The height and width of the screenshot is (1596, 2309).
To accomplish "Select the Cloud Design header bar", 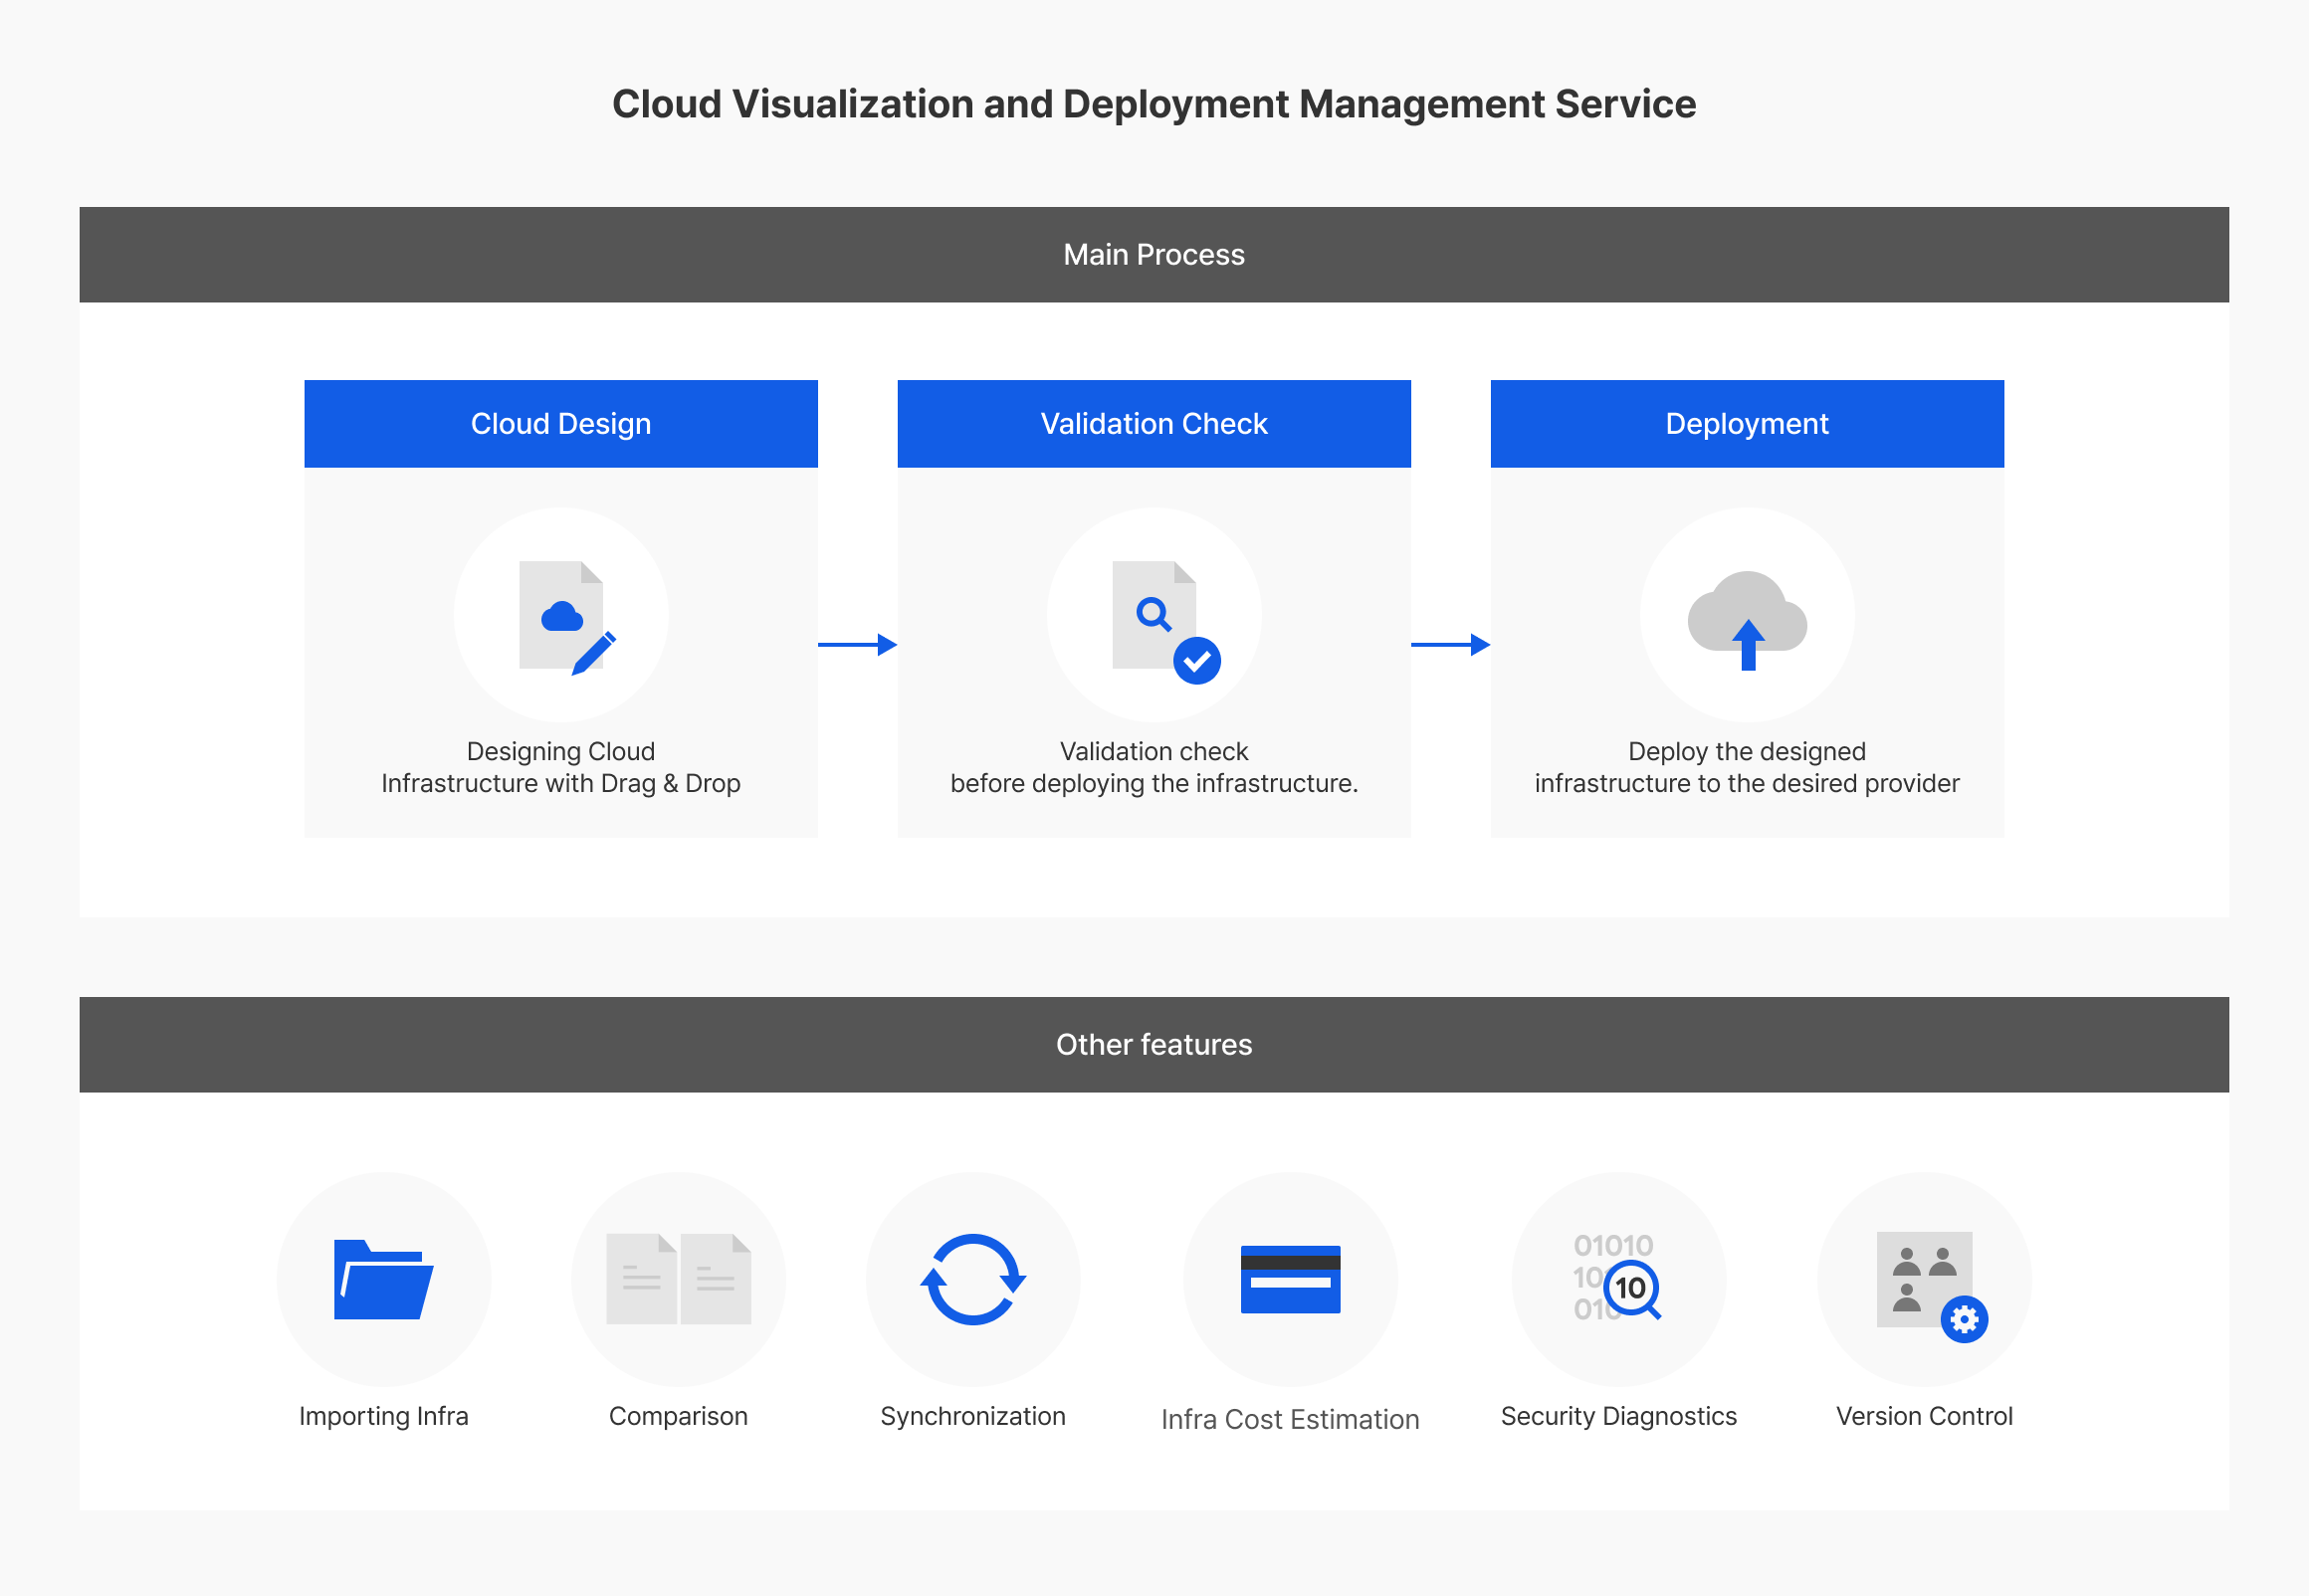I will pos(561,423).
